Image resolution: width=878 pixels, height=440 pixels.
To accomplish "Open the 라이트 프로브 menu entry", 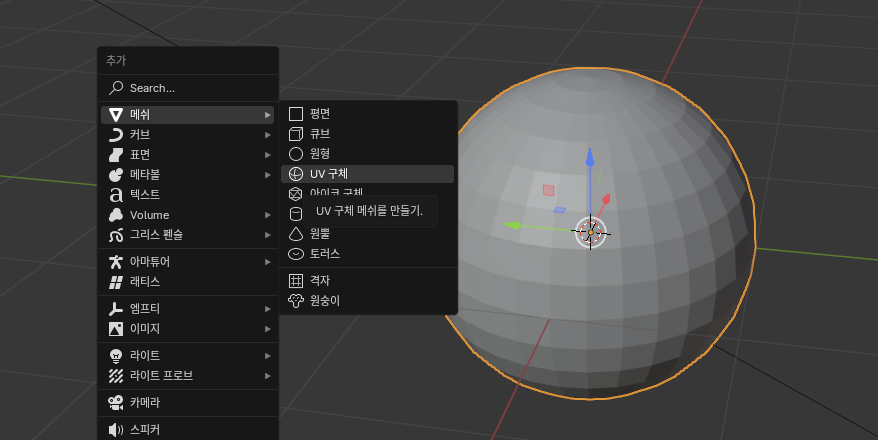I will click(188, 376).
